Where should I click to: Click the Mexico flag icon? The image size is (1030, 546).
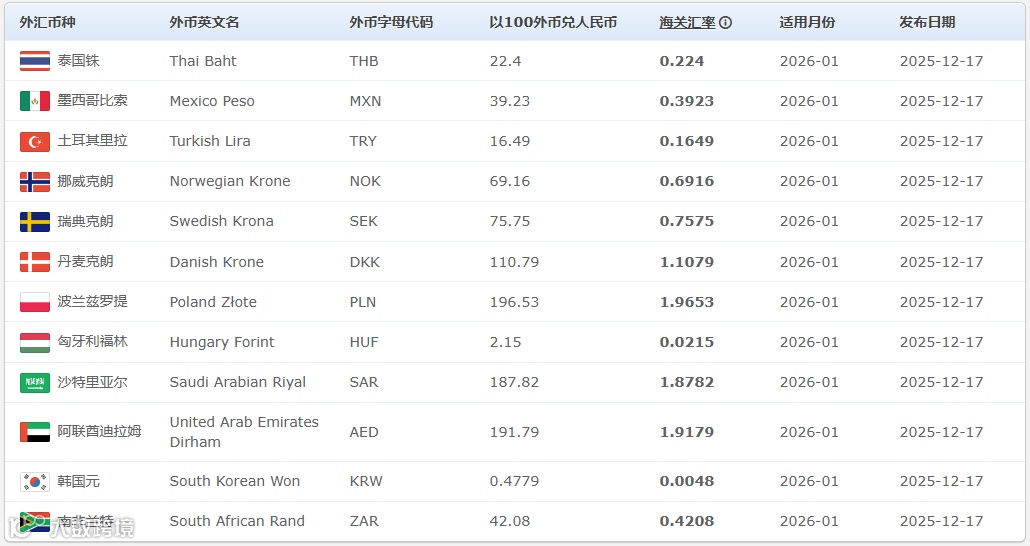(x=35, y=101)
